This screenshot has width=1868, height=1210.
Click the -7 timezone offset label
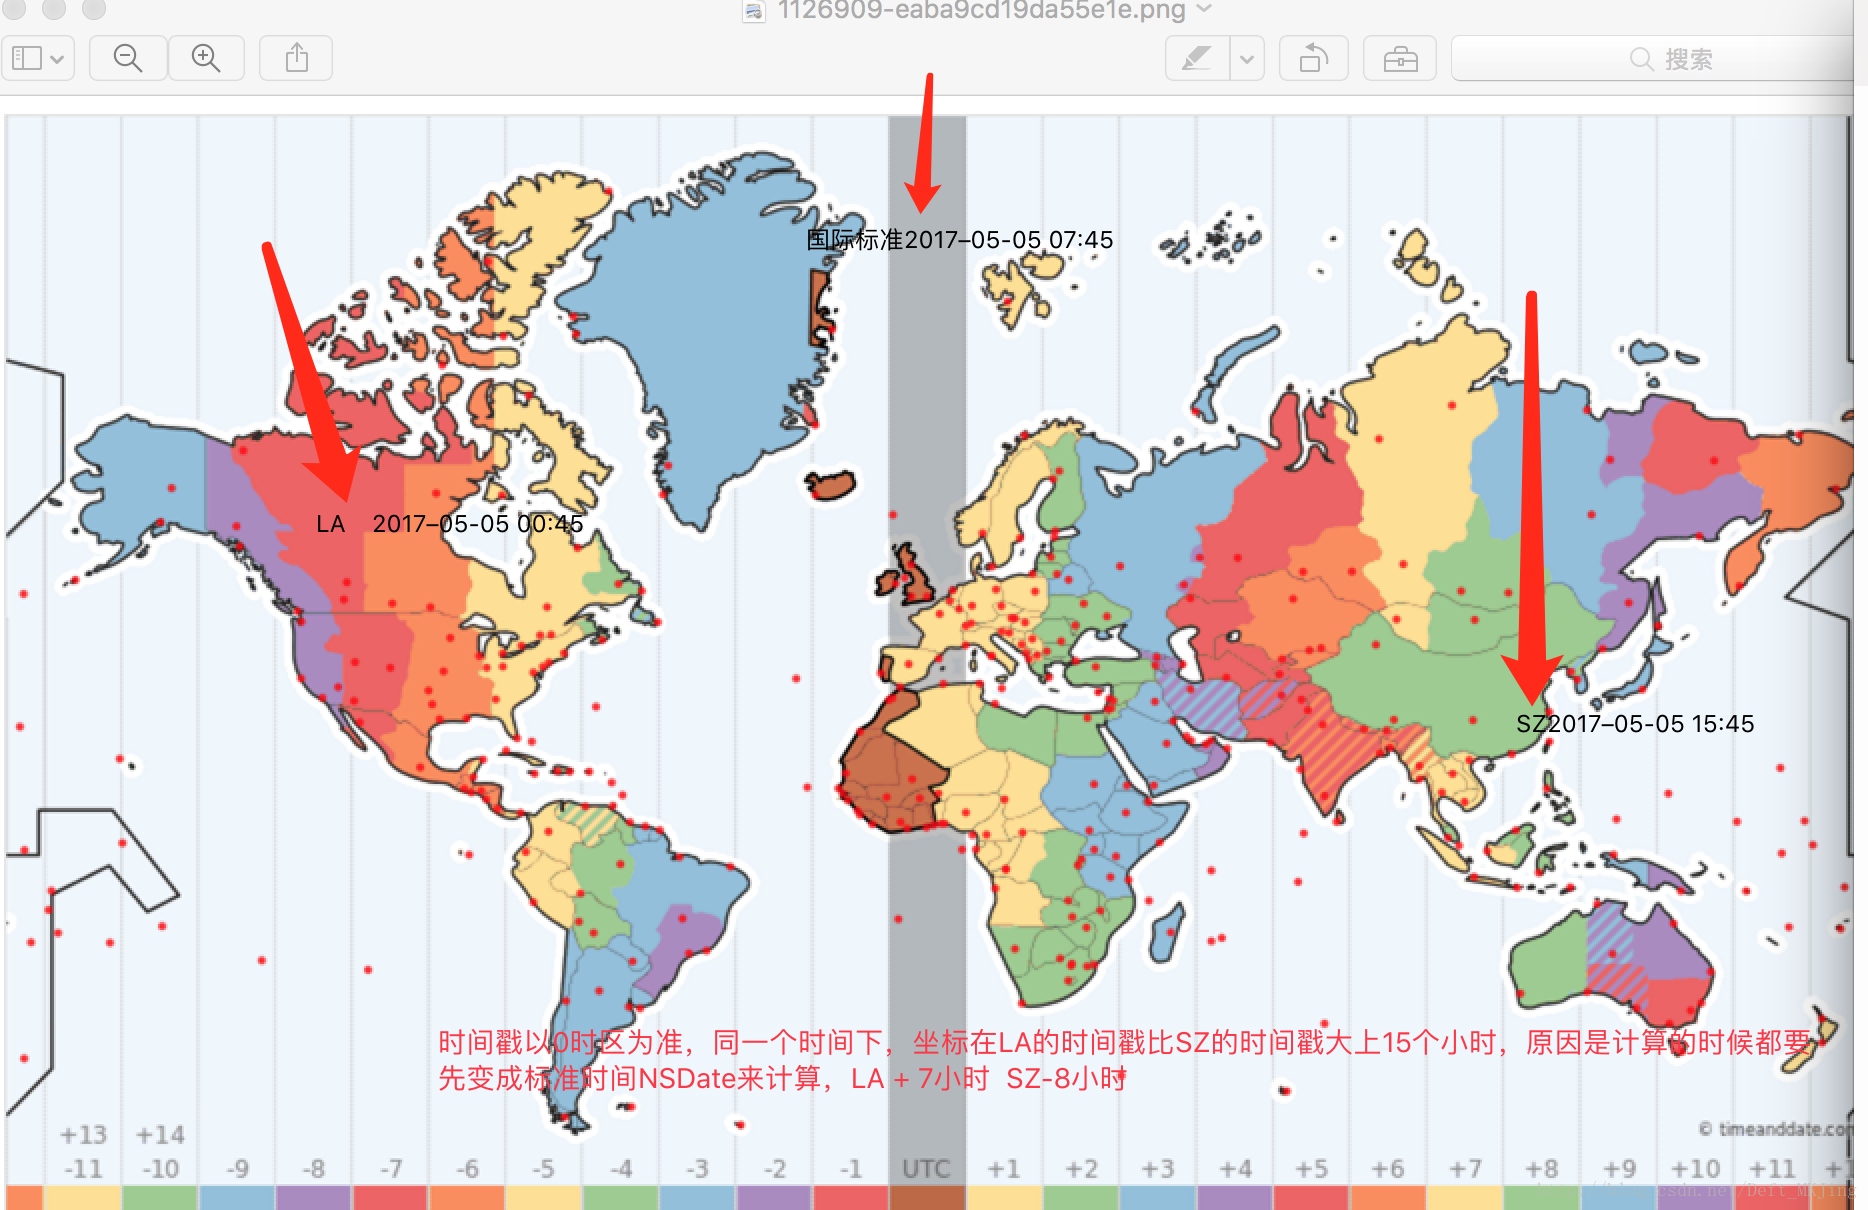391,1169
